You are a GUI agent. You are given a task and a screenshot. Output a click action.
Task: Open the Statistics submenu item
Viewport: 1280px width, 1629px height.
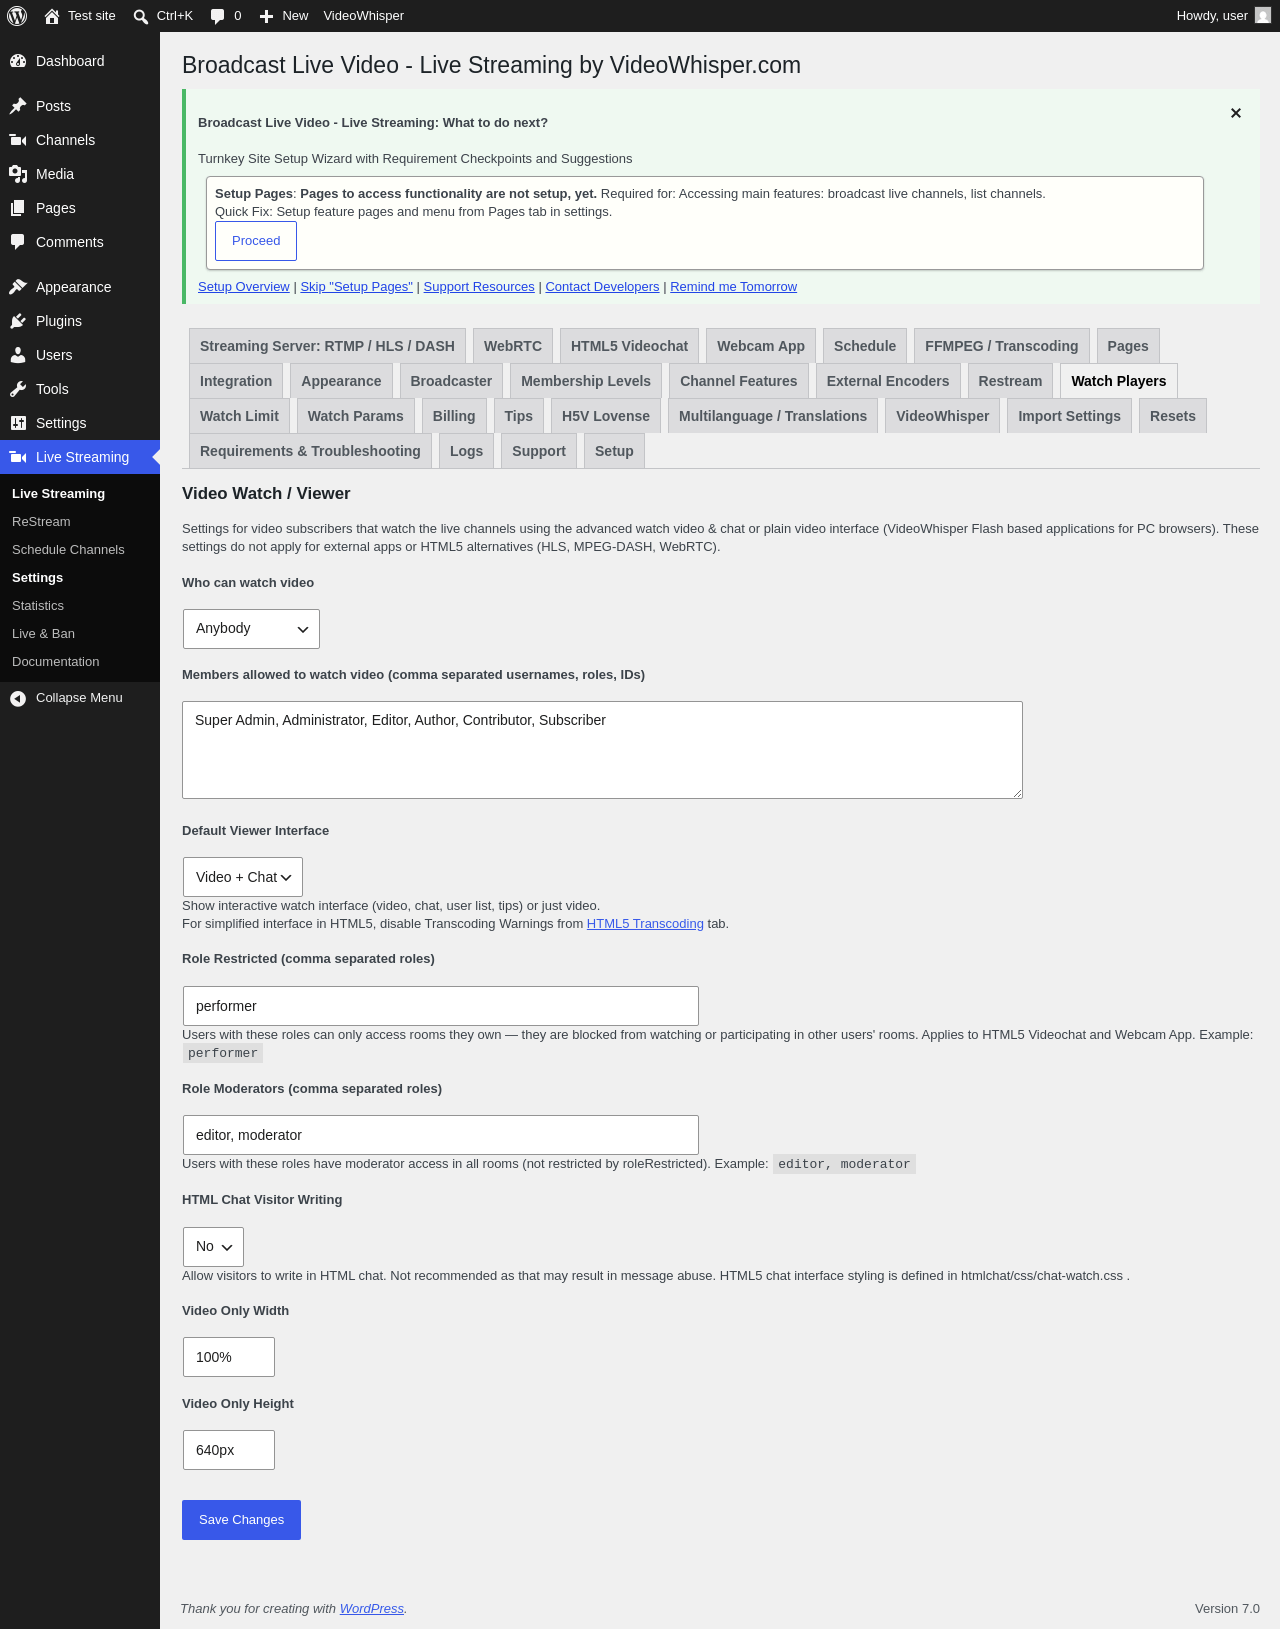click(38, 606)
